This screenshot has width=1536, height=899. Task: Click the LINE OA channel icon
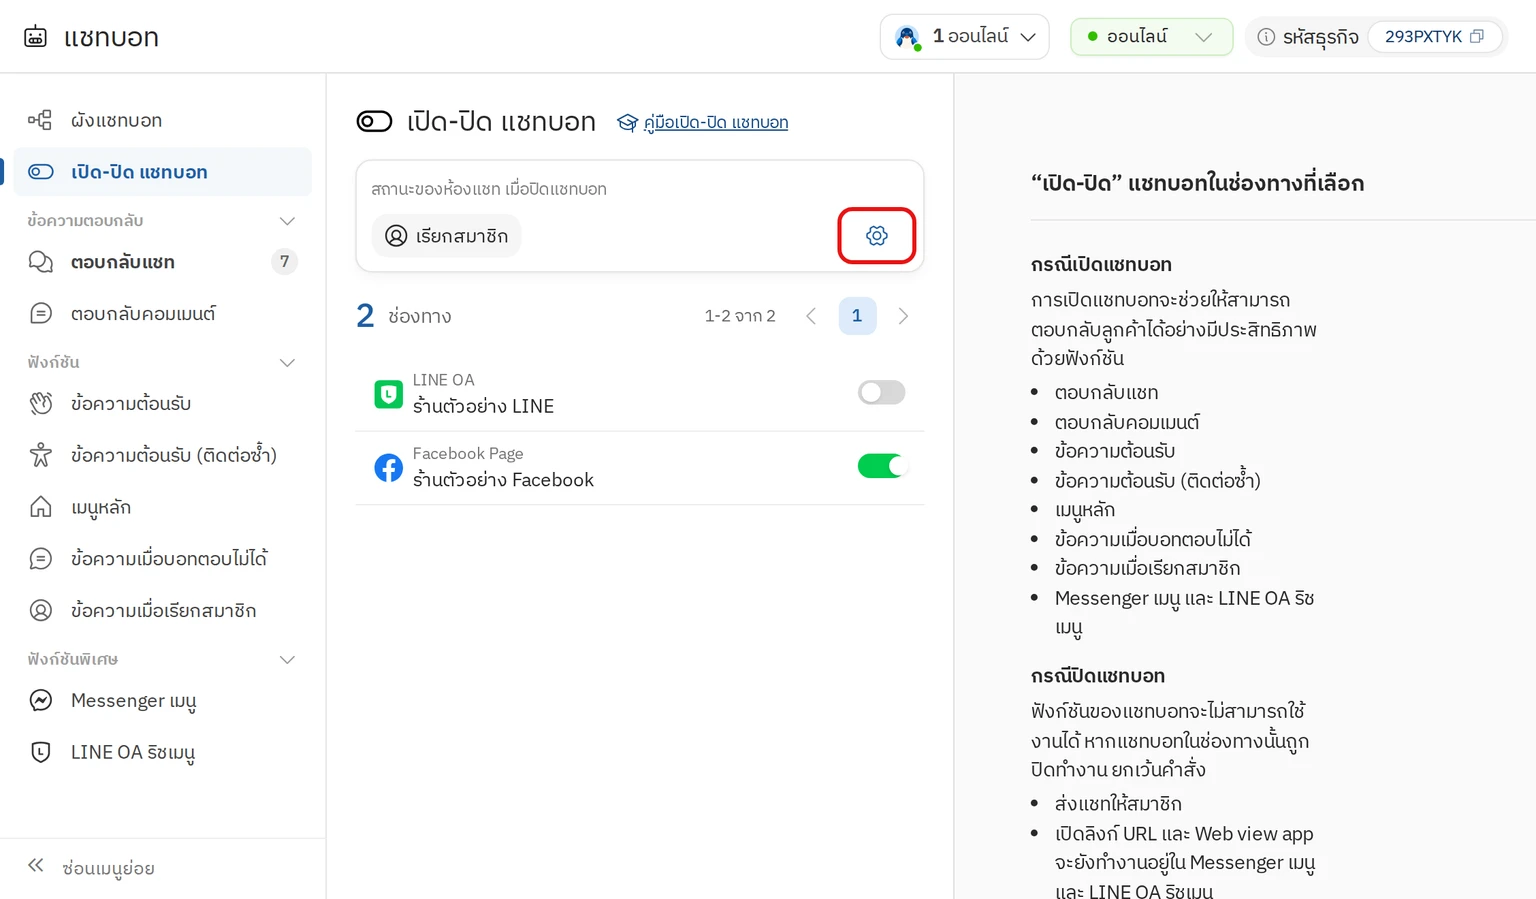click(x=388, y=394)
